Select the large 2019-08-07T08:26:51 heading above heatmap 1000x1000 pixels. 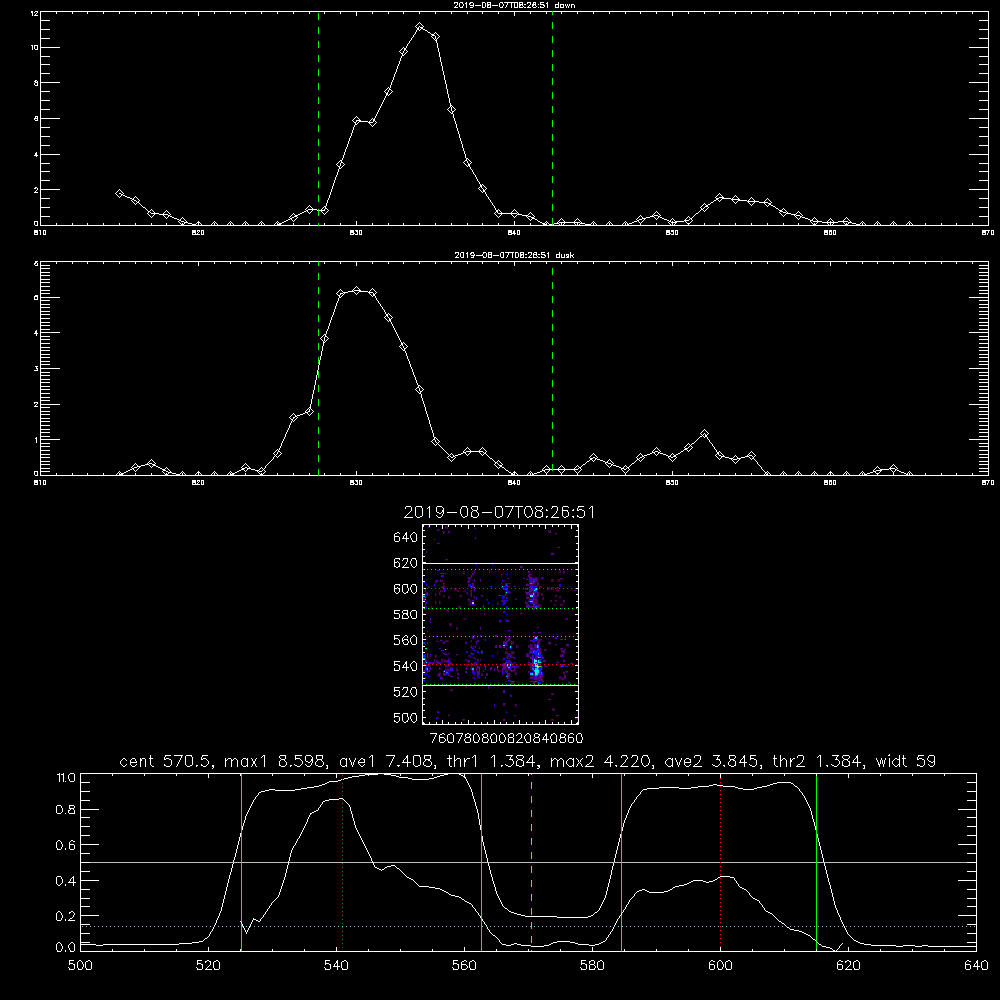499,512
